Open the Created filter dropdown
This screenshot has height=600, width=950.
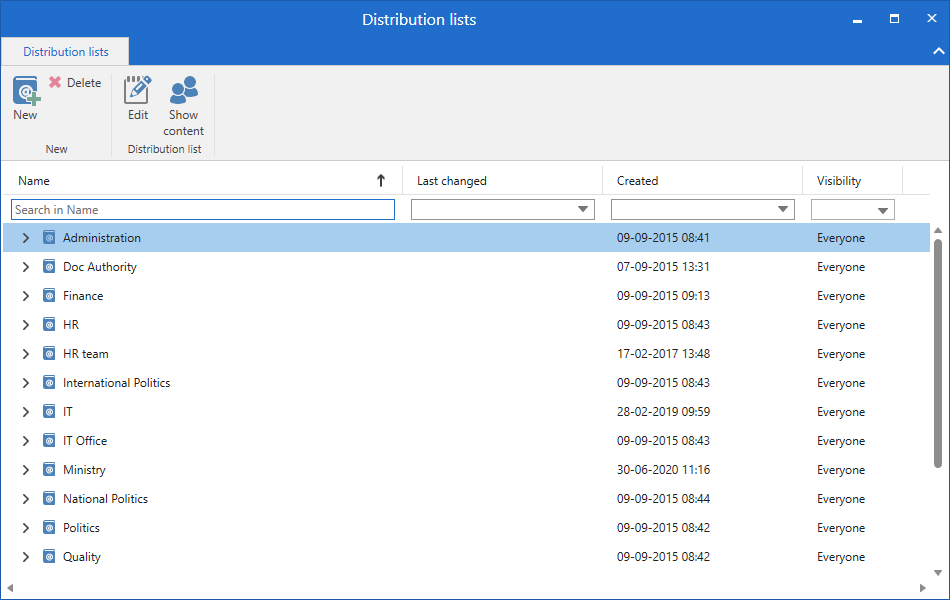pyautogui.click(x=783, y=210)
